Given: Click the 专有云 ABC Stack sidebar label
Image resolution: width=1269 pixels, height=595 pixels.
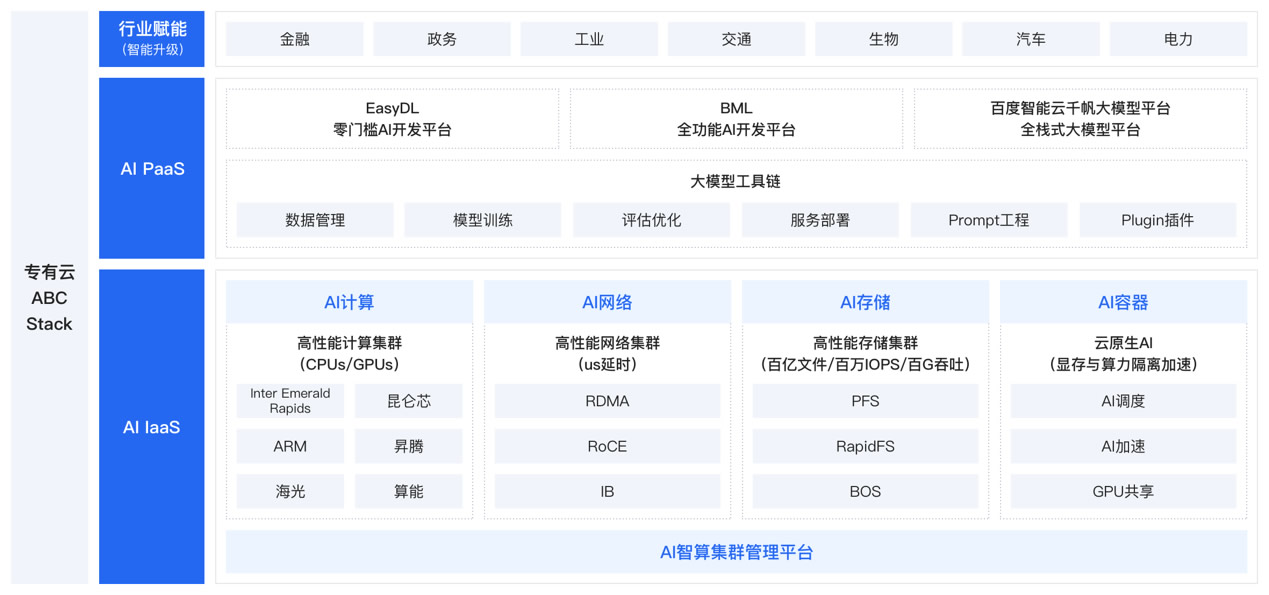Looking at the screenshot, I should tap(50, 298).
